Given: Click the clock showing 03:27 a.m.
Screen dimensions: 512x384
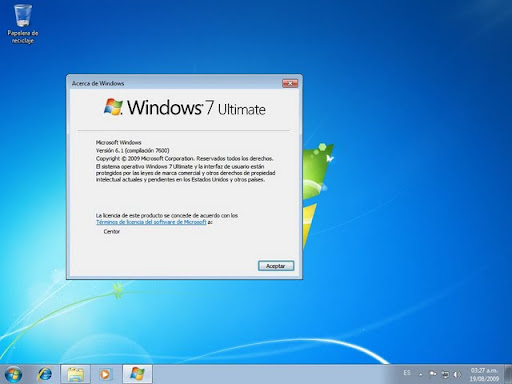Looking at the screenshot, I should pos(484,374).
